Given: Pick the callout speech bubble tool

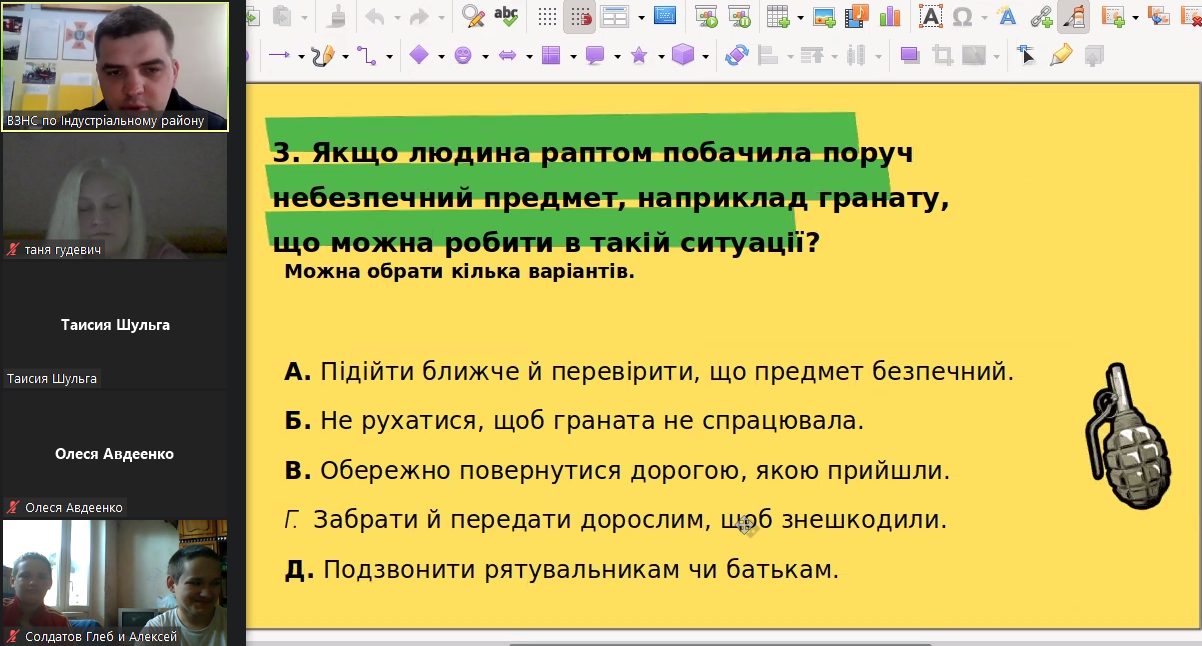Looking at the screenshot, I should (595, 55).
